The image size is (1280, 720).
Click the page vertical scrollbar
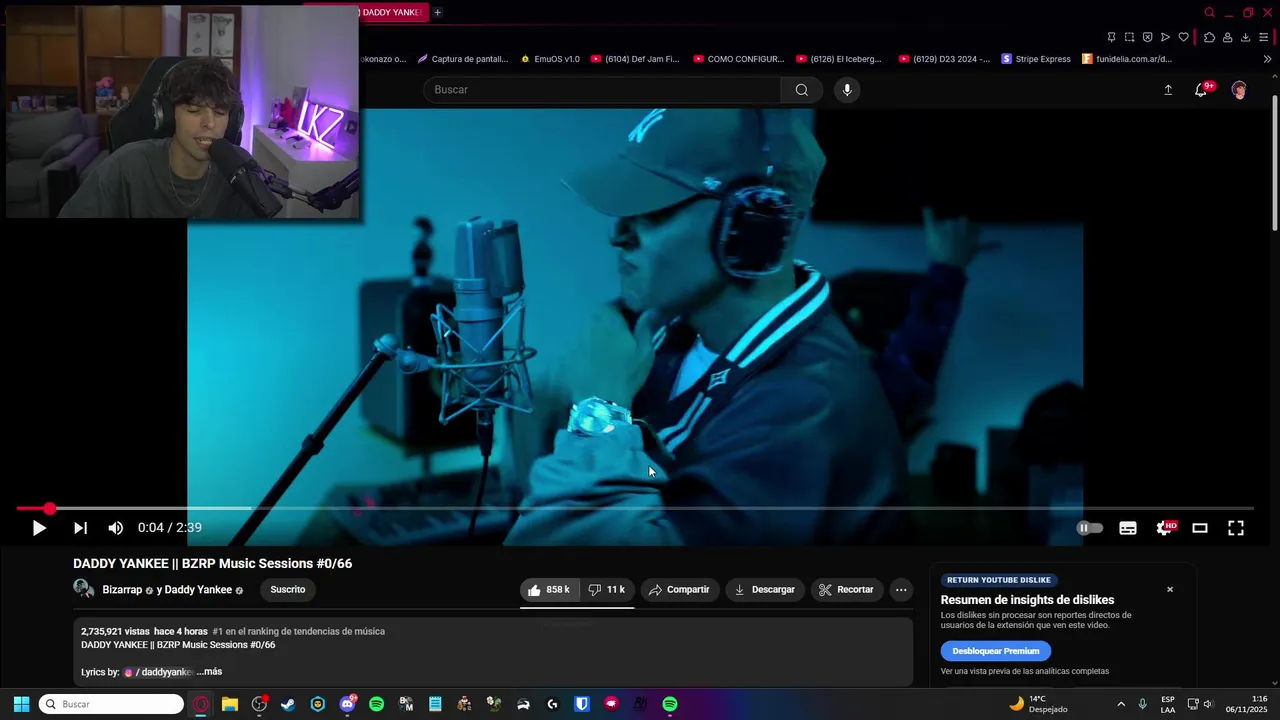click(x=1274, y=165)
